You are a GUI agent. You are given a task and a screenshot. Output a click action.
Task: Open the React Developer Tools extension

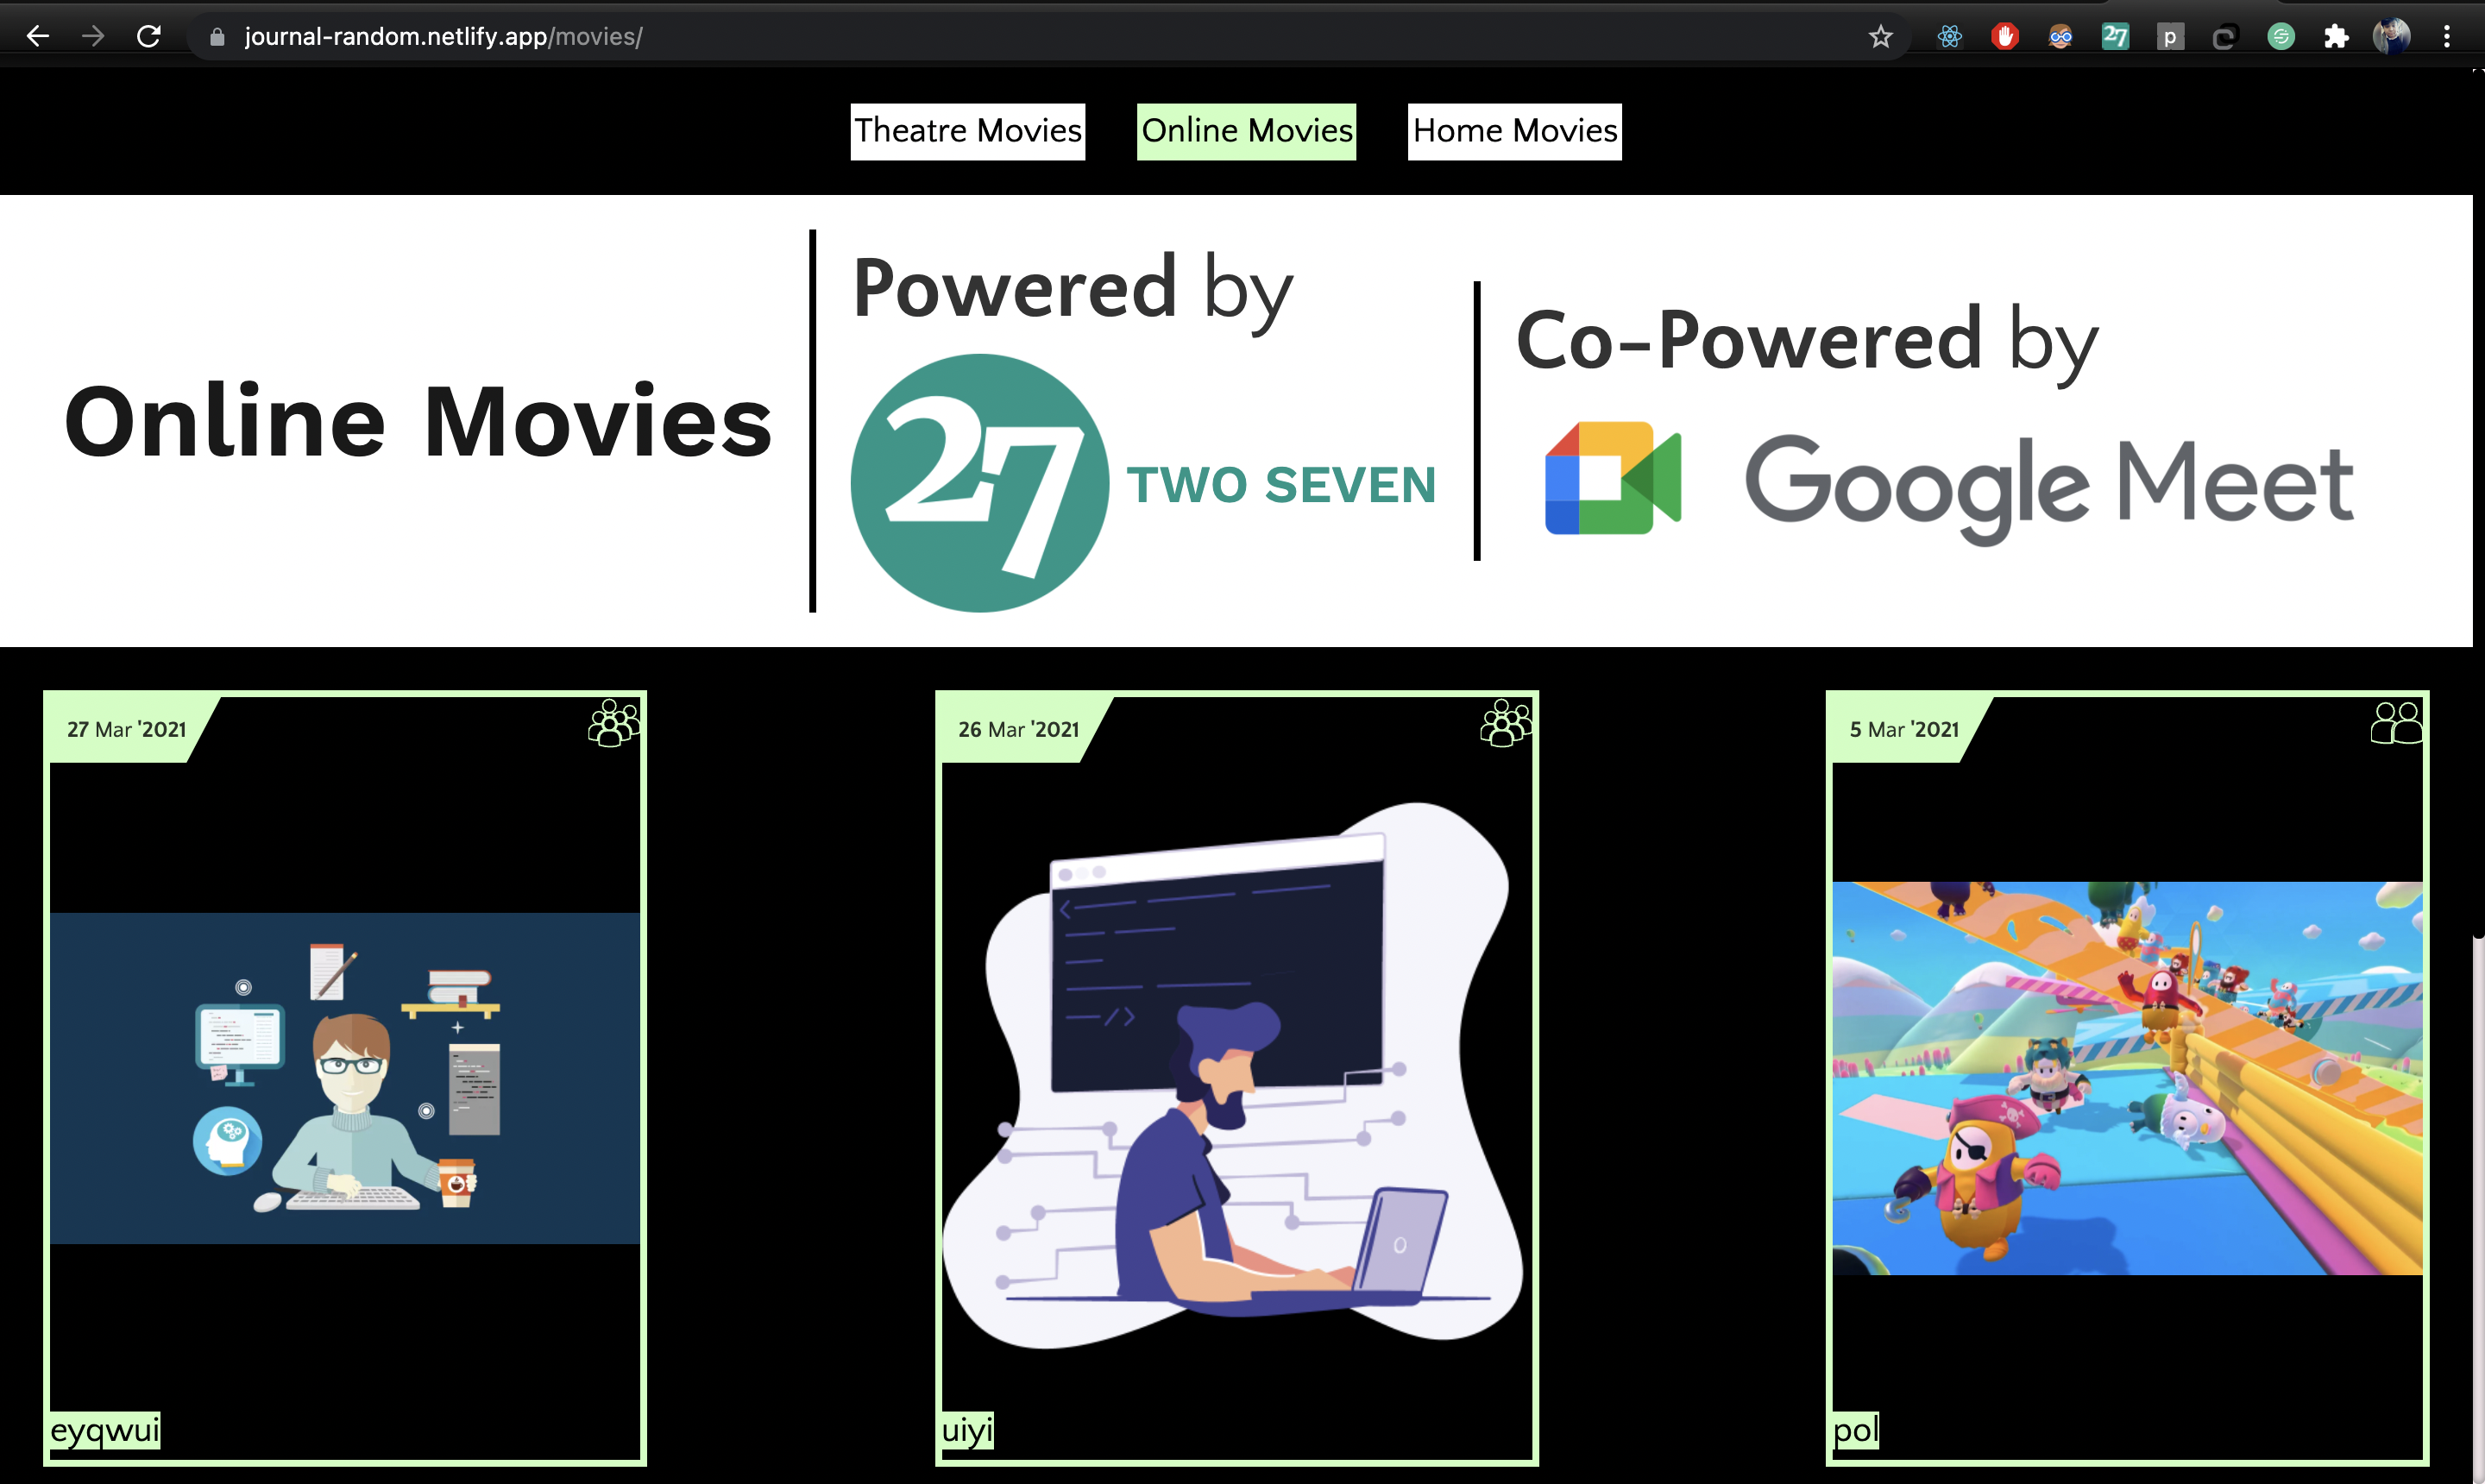[1949, 37]
